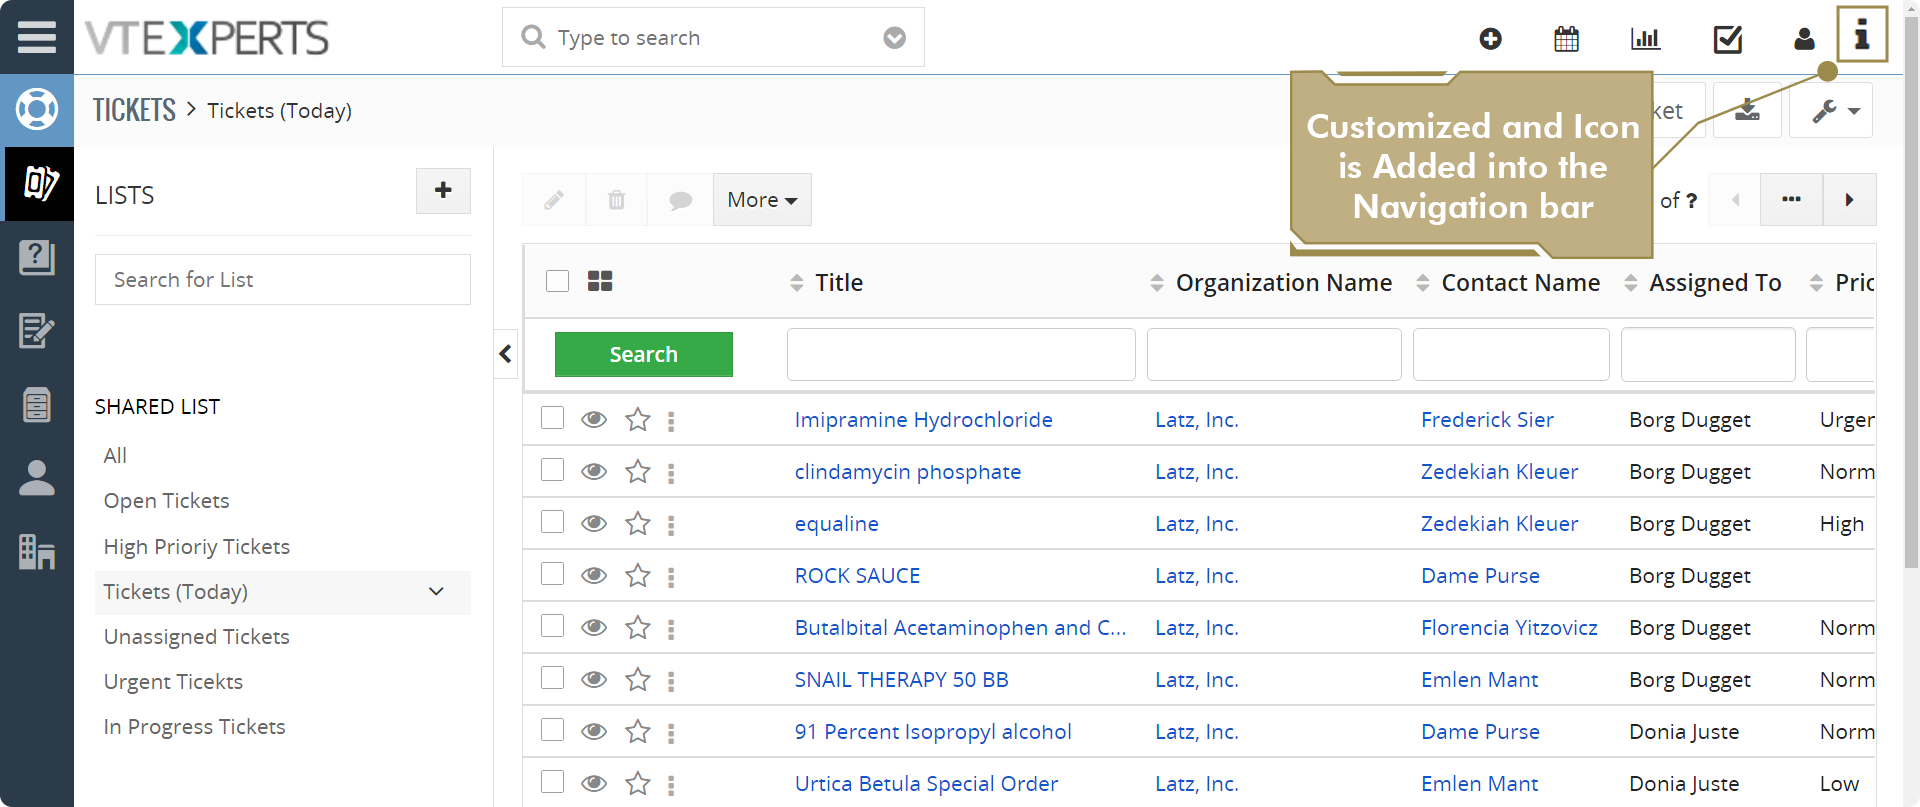Open the reports bar chart icon
The height and width of the screenshot is (807, 1920).
[x=1645, y=39]
